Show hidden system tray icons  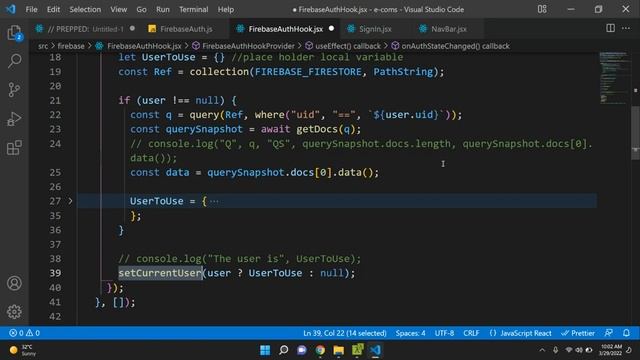542,350
